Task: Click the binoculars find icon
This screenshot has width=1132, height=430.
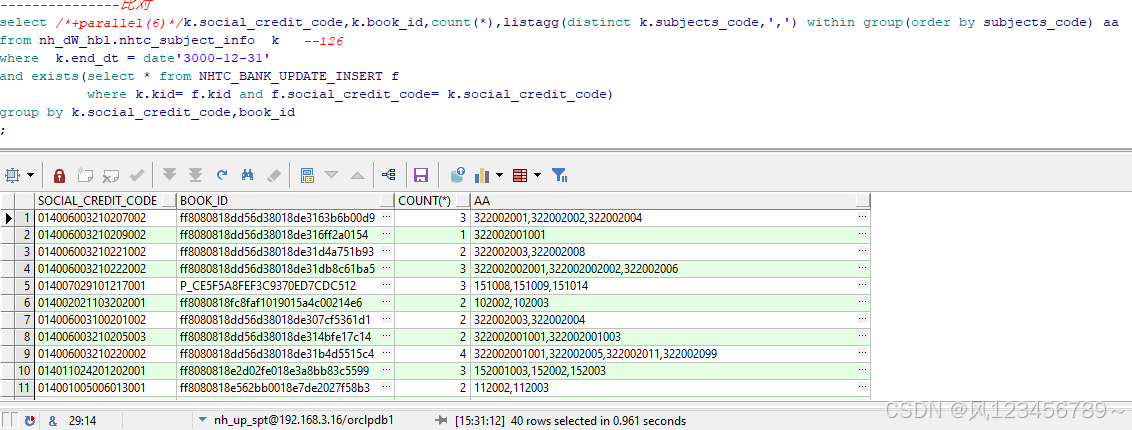Action: (x=247, y=175)
